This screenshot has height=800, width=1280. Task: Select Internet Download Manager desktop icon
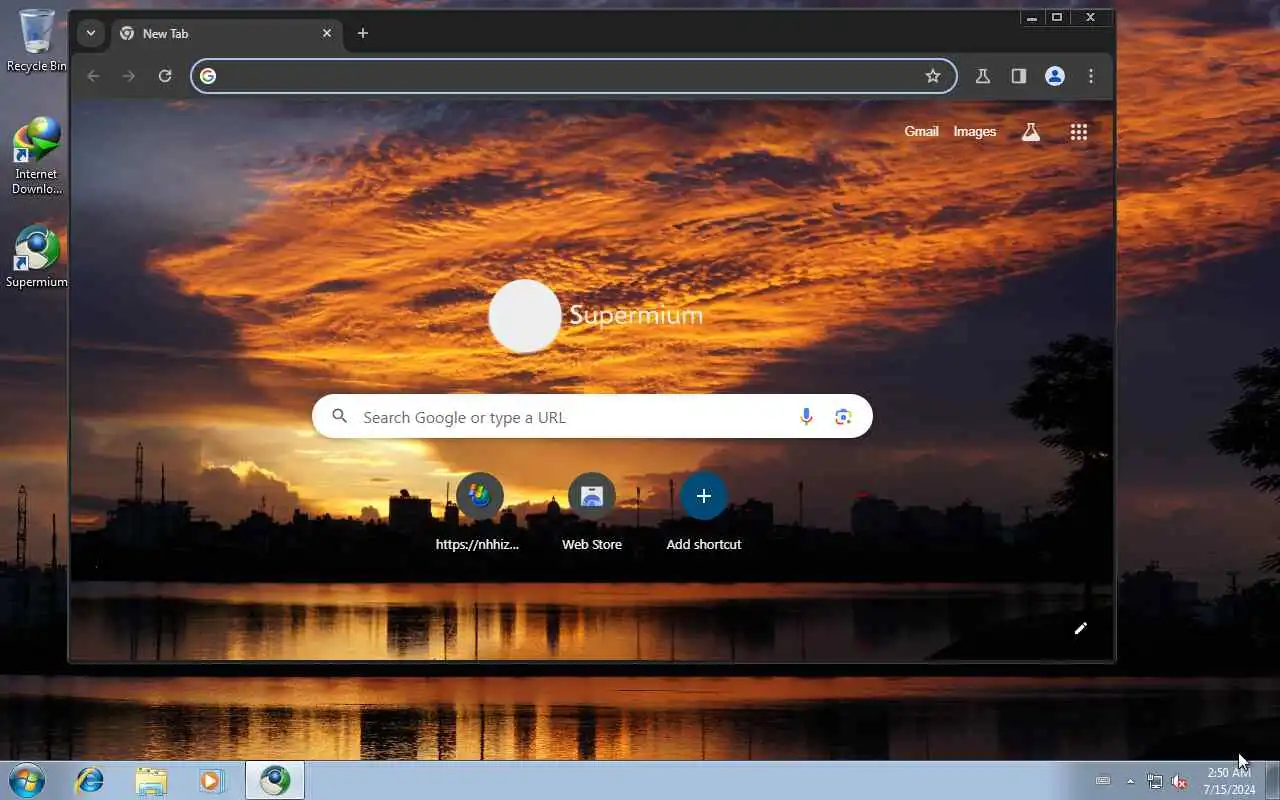[37, 156]
